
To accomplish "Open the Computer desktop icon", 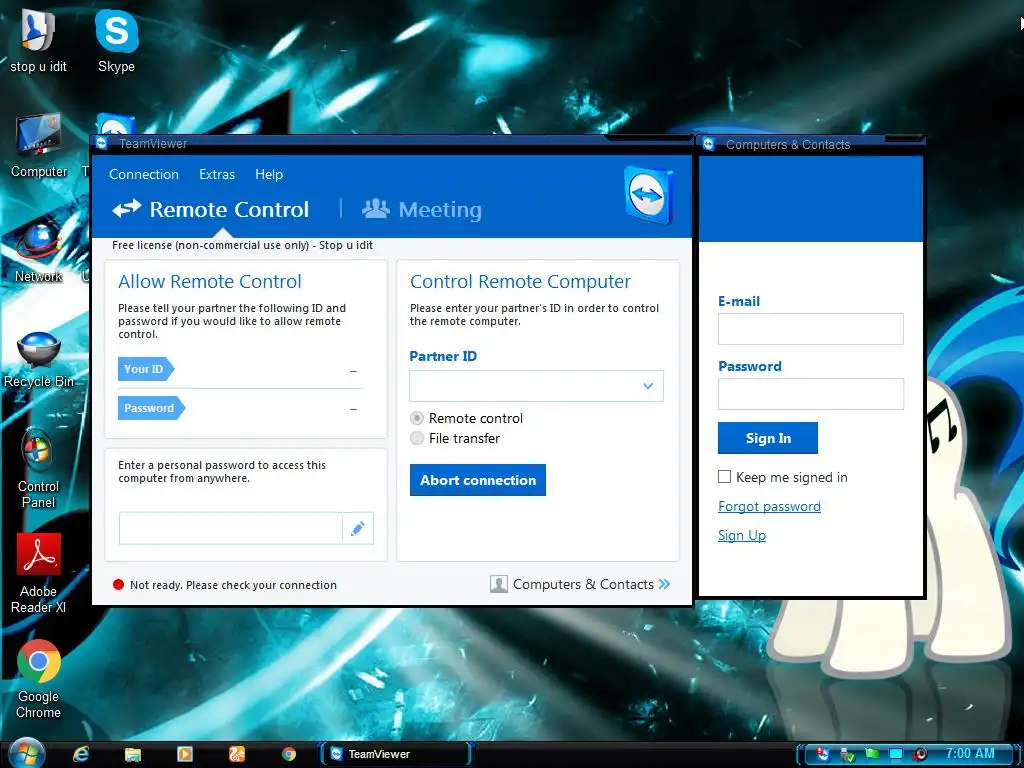I will click(x=39, y=146).
